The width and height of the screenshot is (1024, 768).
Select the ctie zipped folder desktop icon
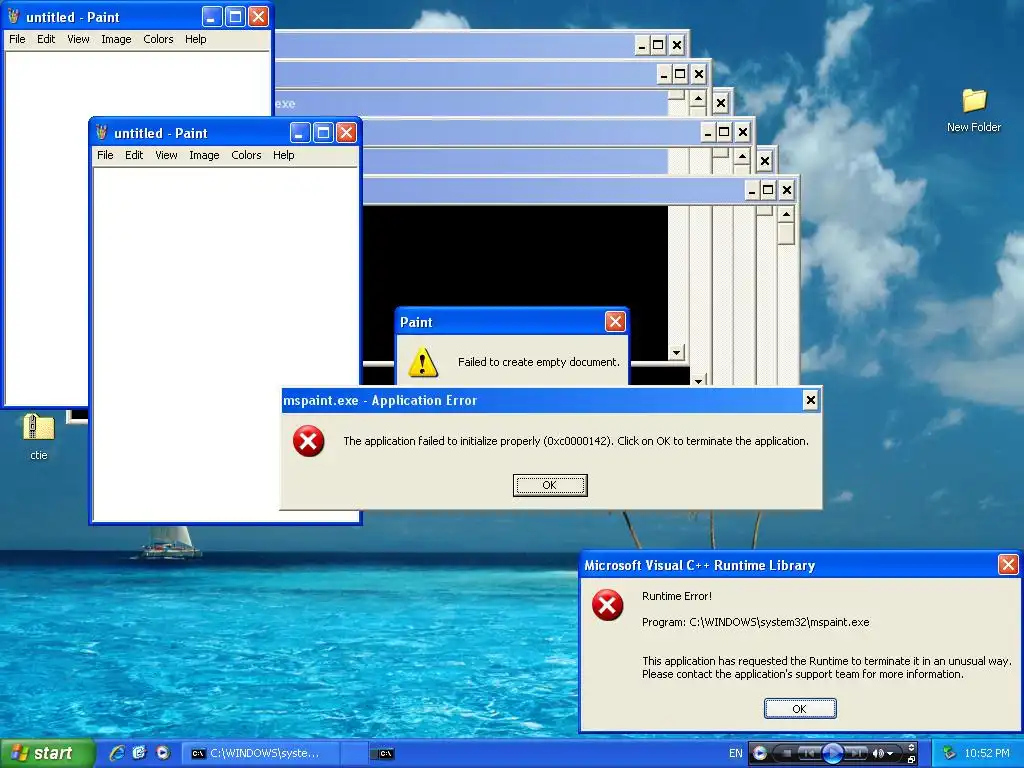(39, 436)
